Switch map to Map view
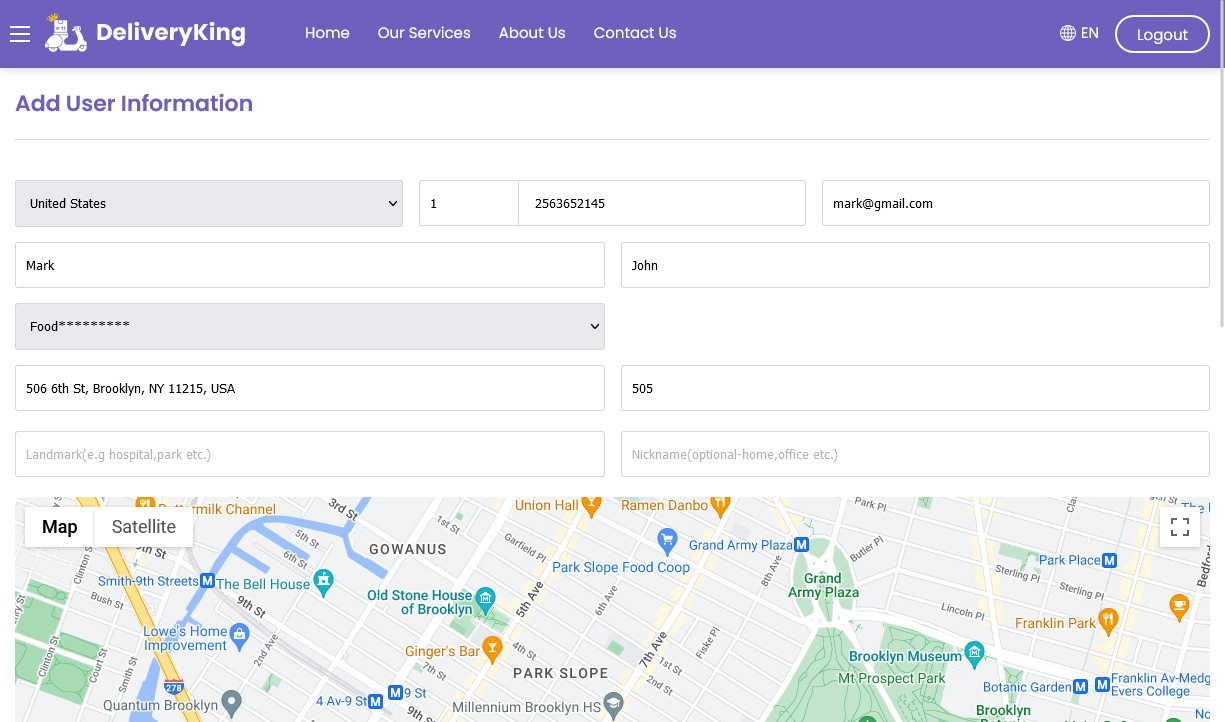1225x722 pixels. (60, 527)
